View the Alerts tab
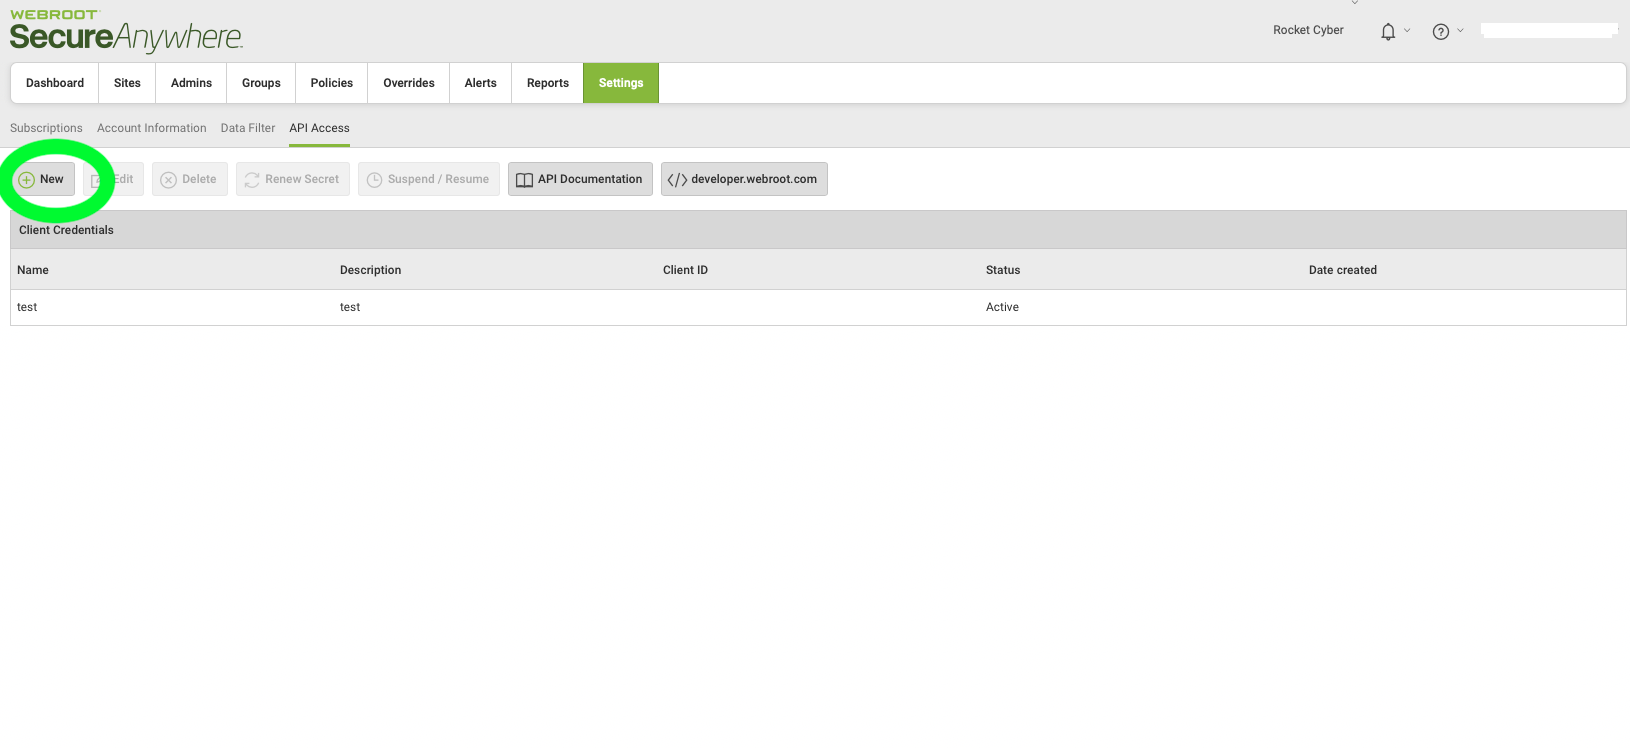 coord(481,83)
